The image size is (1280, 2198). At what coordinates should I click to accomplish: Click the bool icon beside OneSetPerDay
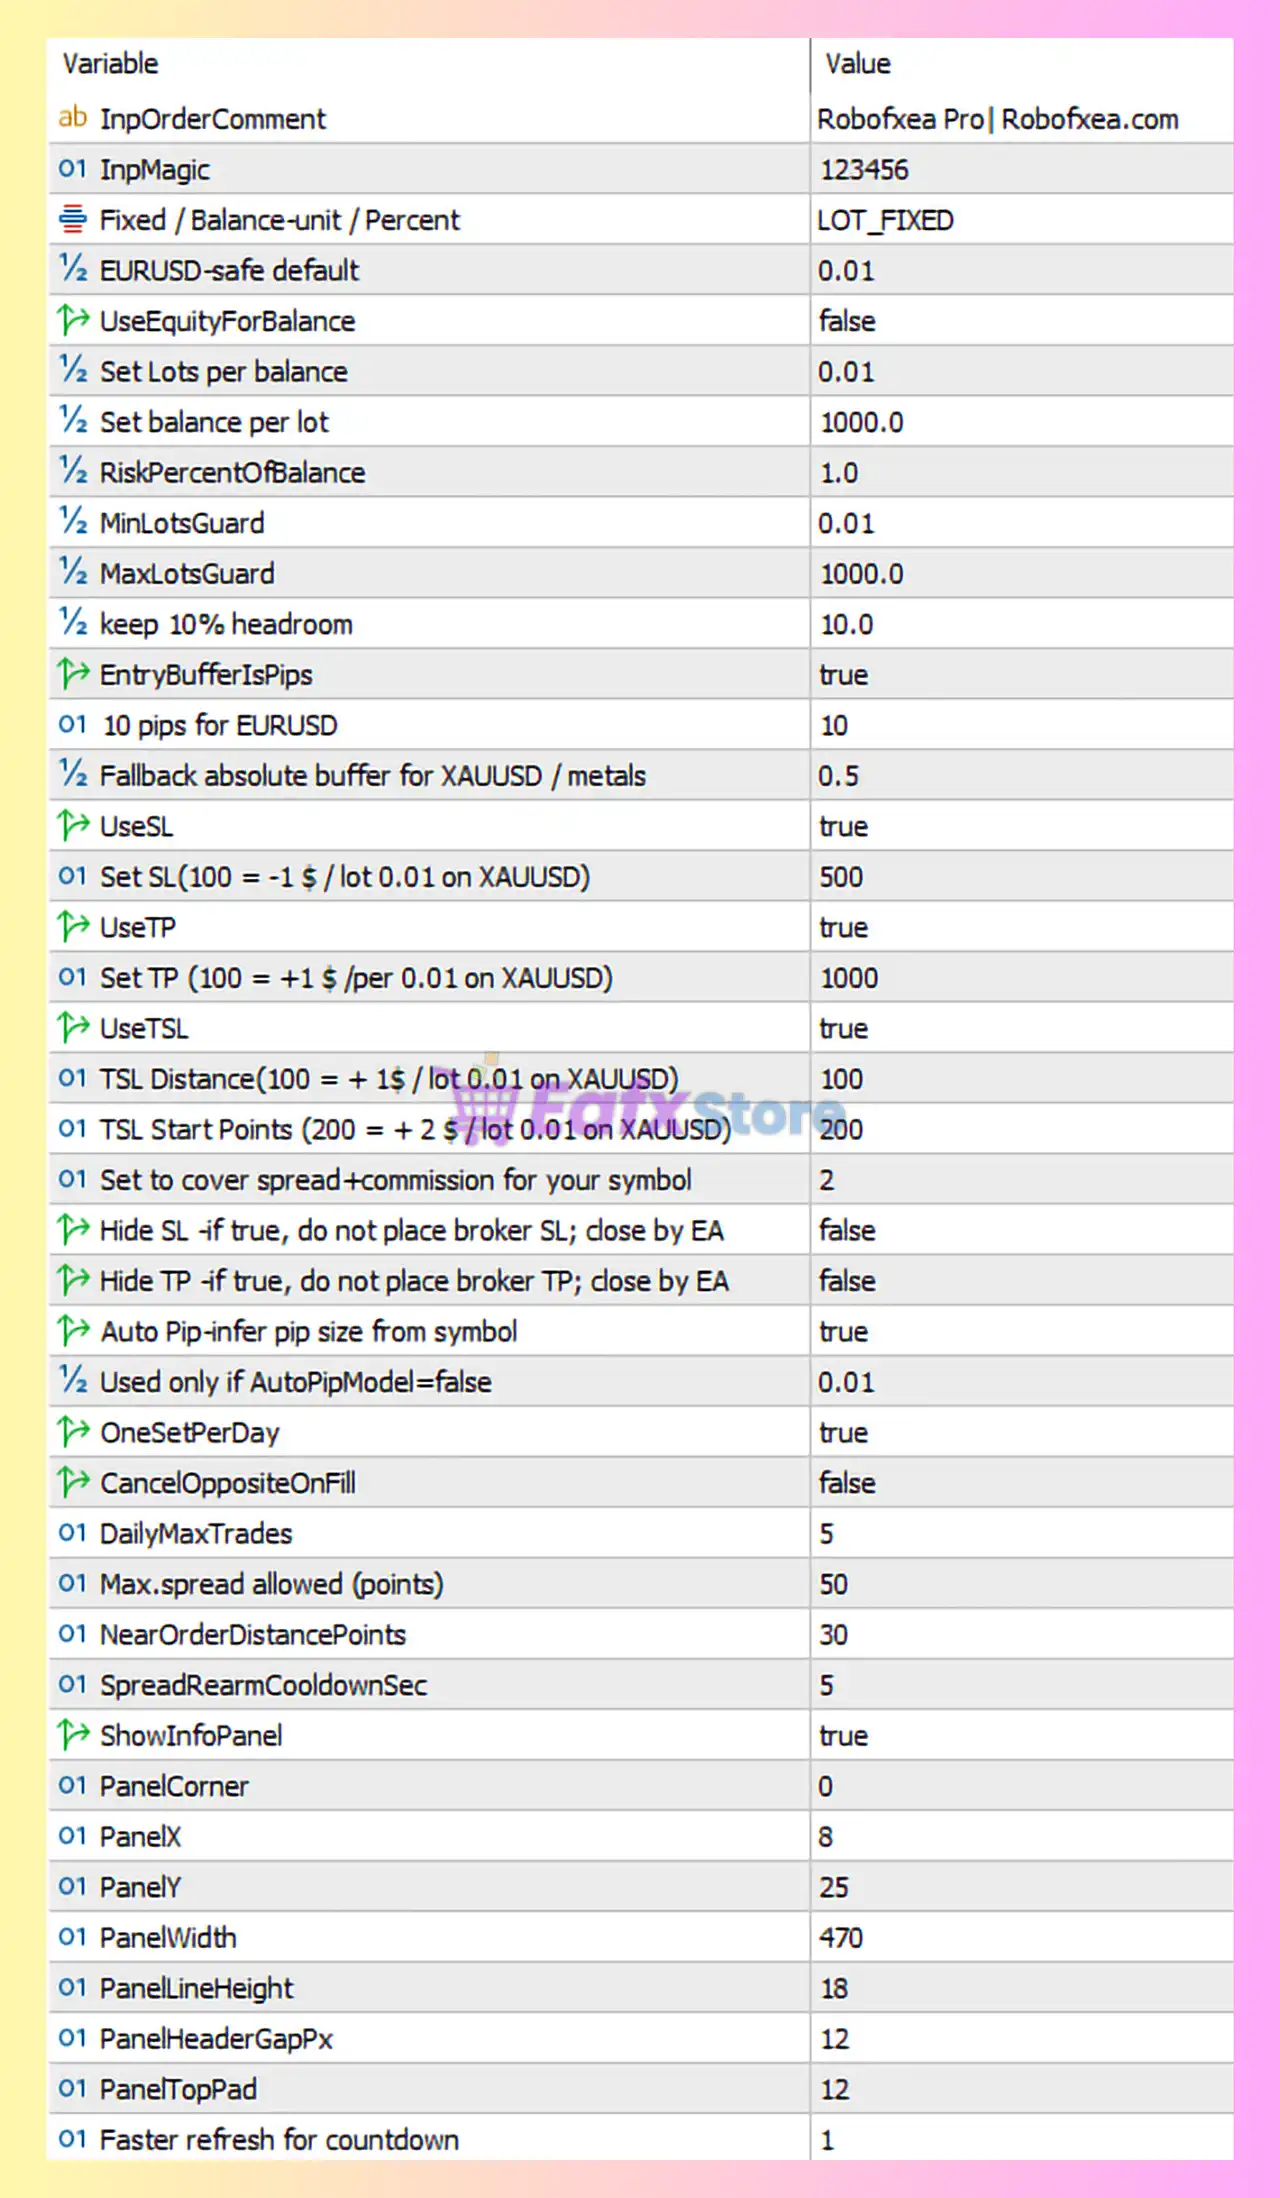pos(72,1431)
